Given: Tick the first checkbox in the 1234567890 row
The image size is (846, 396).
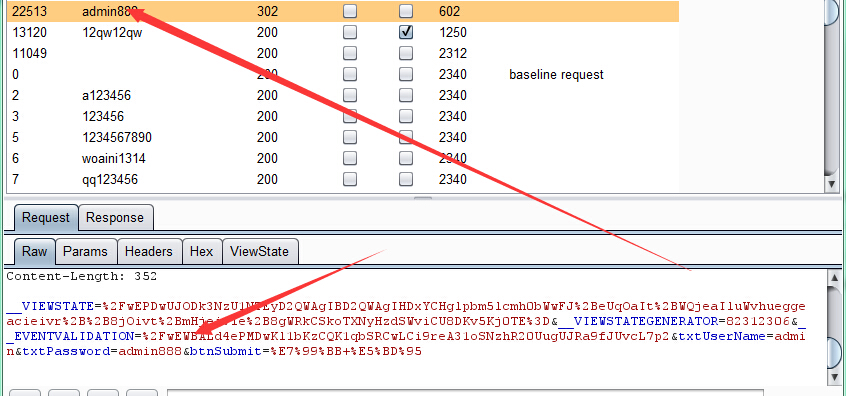Looking at the screenshot, I should [350, 137].
